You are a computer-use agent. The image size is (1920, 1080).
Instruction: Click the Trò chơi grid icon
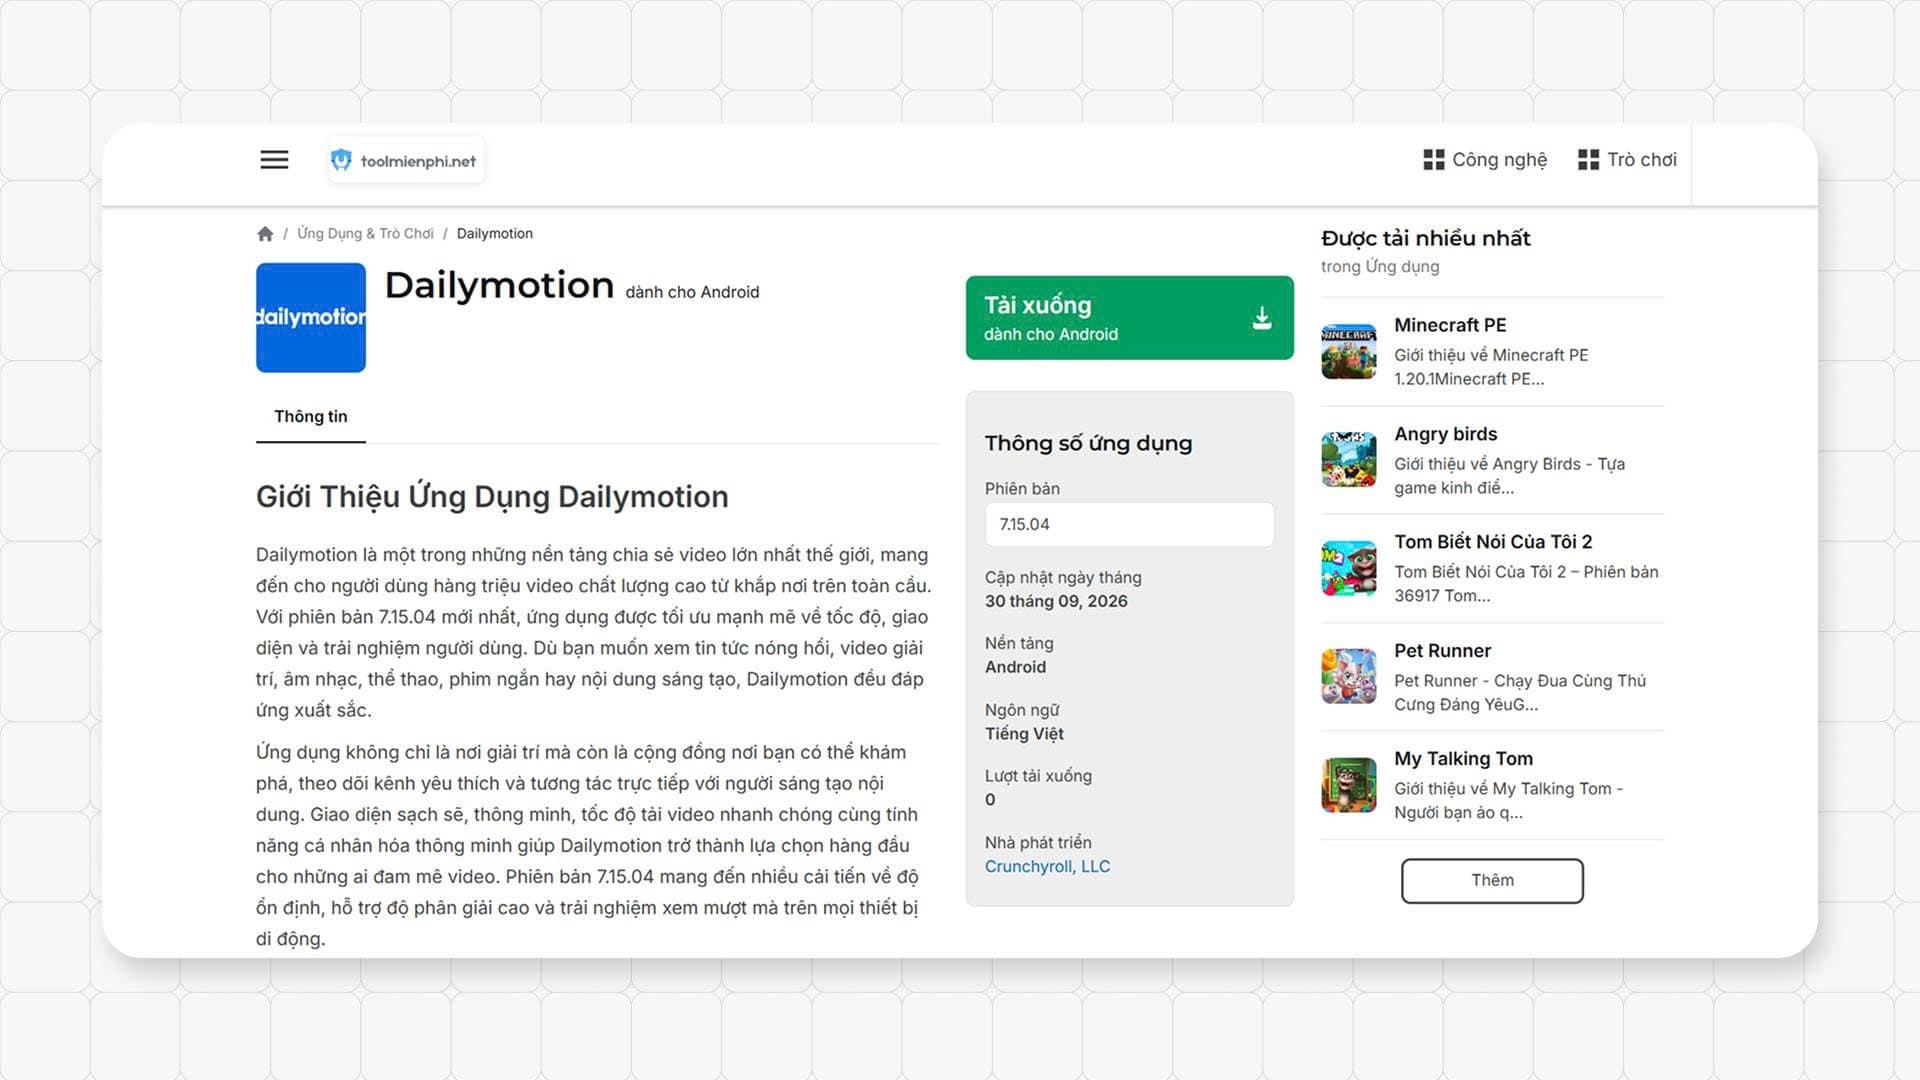point(1588,160)
